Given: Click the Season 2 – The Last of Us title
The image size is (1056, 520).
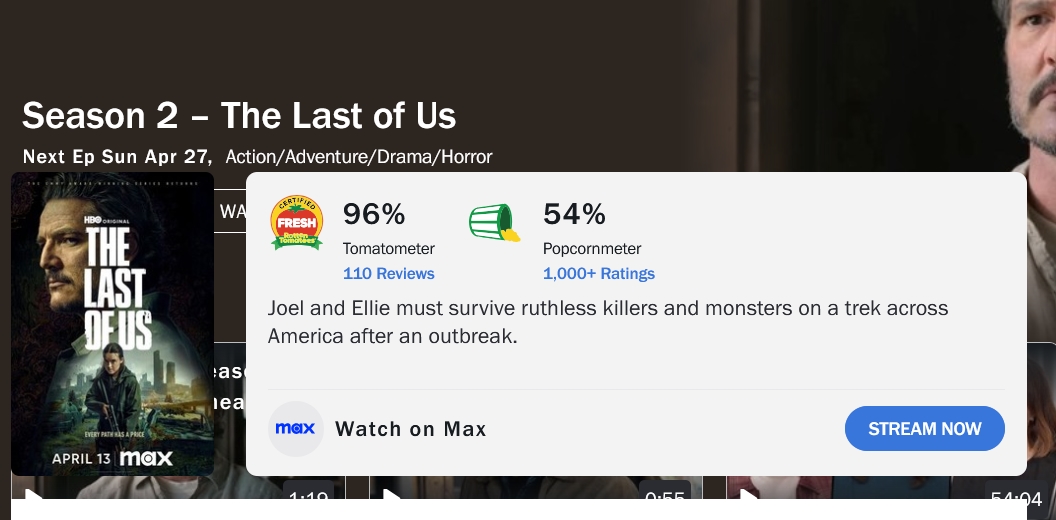Looking at the screenshot, I should [x=239, y=116].
